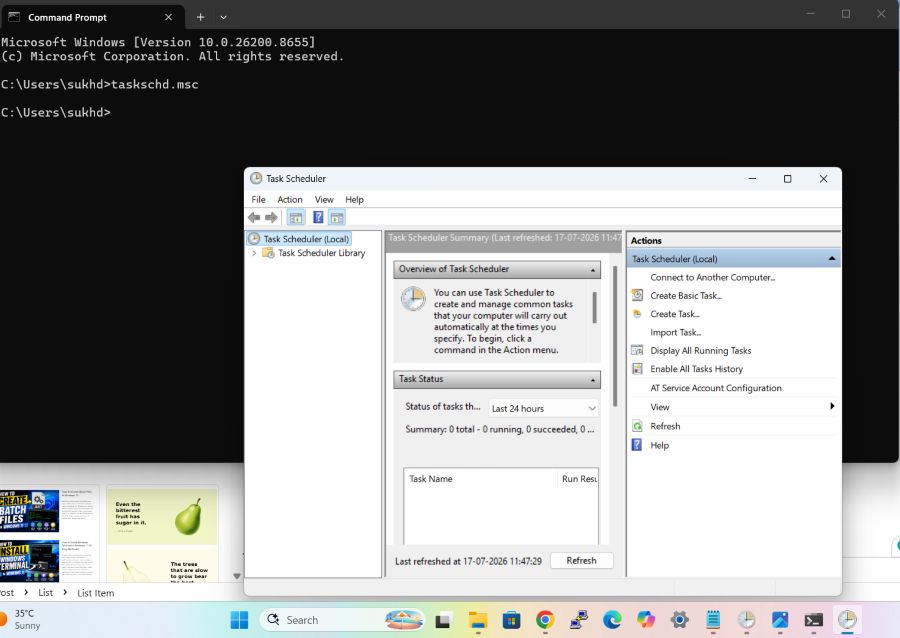900x638 pixels.
Task: Click Create Basic Task icon in Actions
Action: pyautogui.click(x=637, y=295)
